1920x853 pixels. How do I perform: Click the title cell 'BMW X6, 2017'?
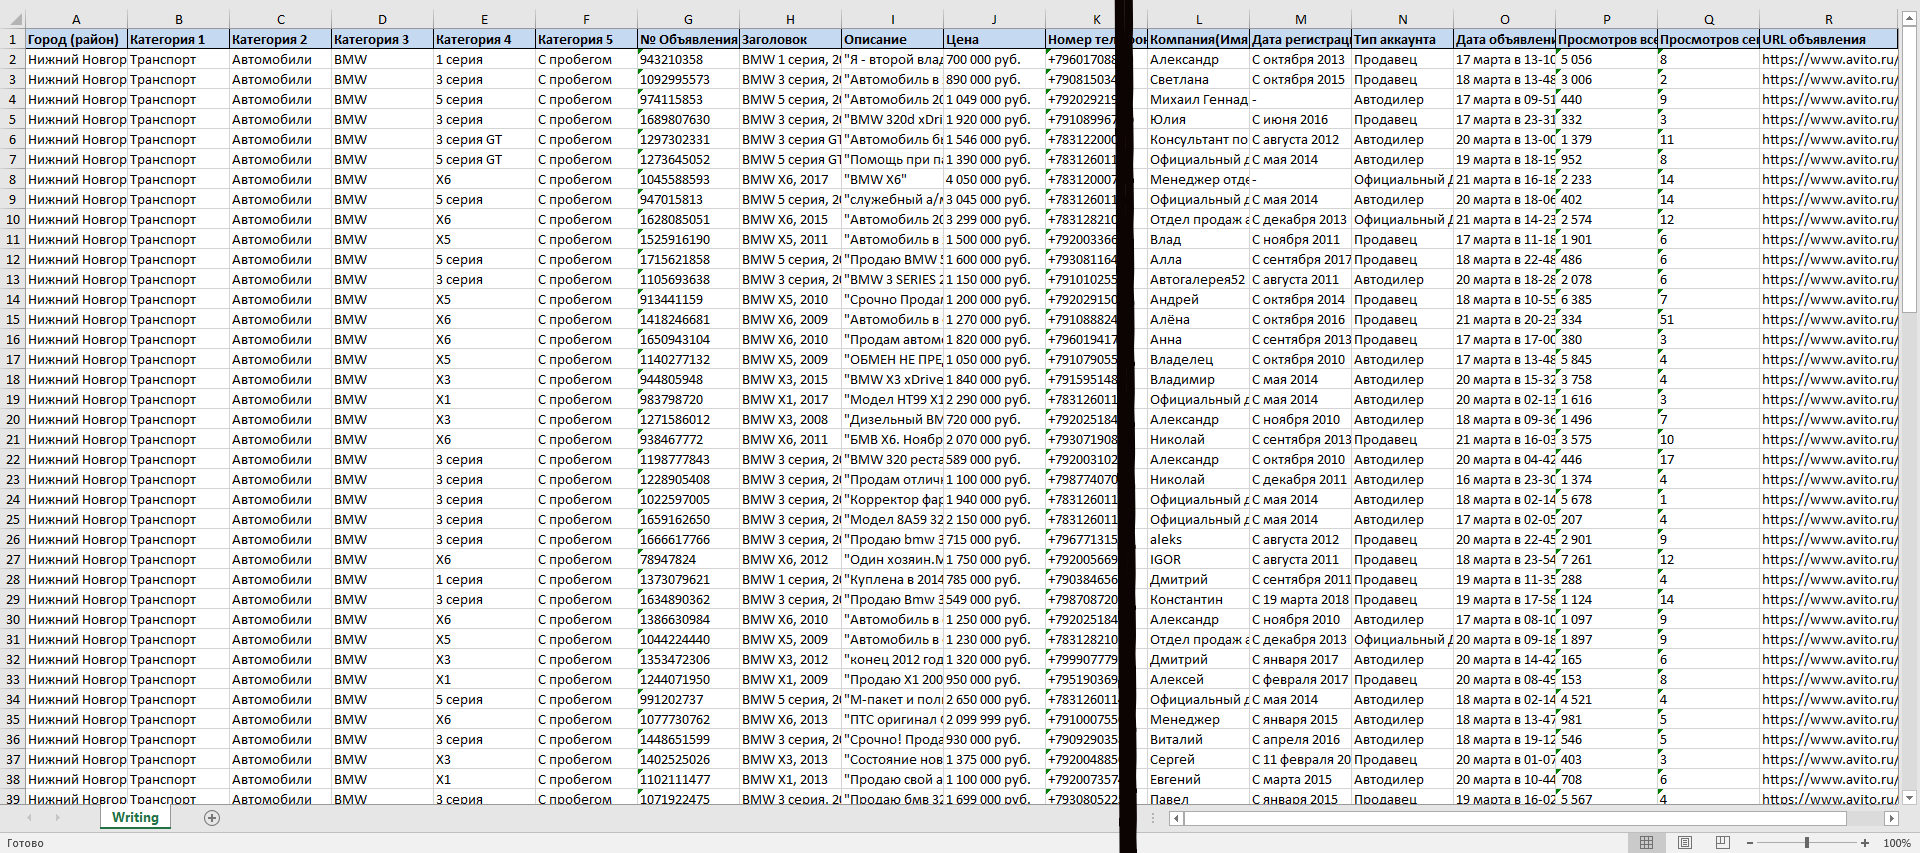[x=790, y=179]
